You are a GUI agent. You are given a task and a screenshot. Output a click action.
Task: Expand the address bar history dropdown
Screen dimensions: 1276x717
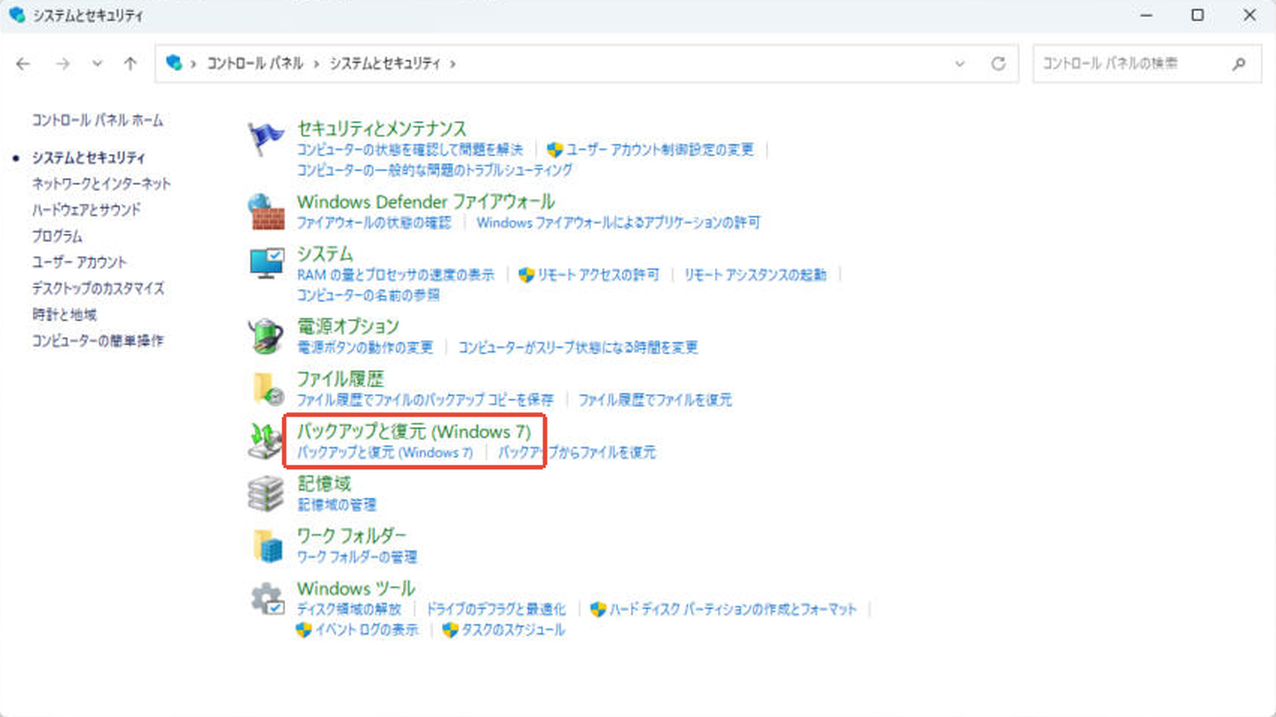(960, 63)
